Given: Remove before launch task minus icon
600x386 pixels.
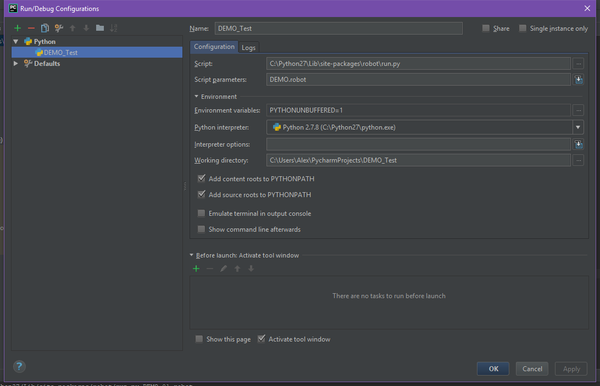Looking at the screenshot, I should (x=210, y=269).
